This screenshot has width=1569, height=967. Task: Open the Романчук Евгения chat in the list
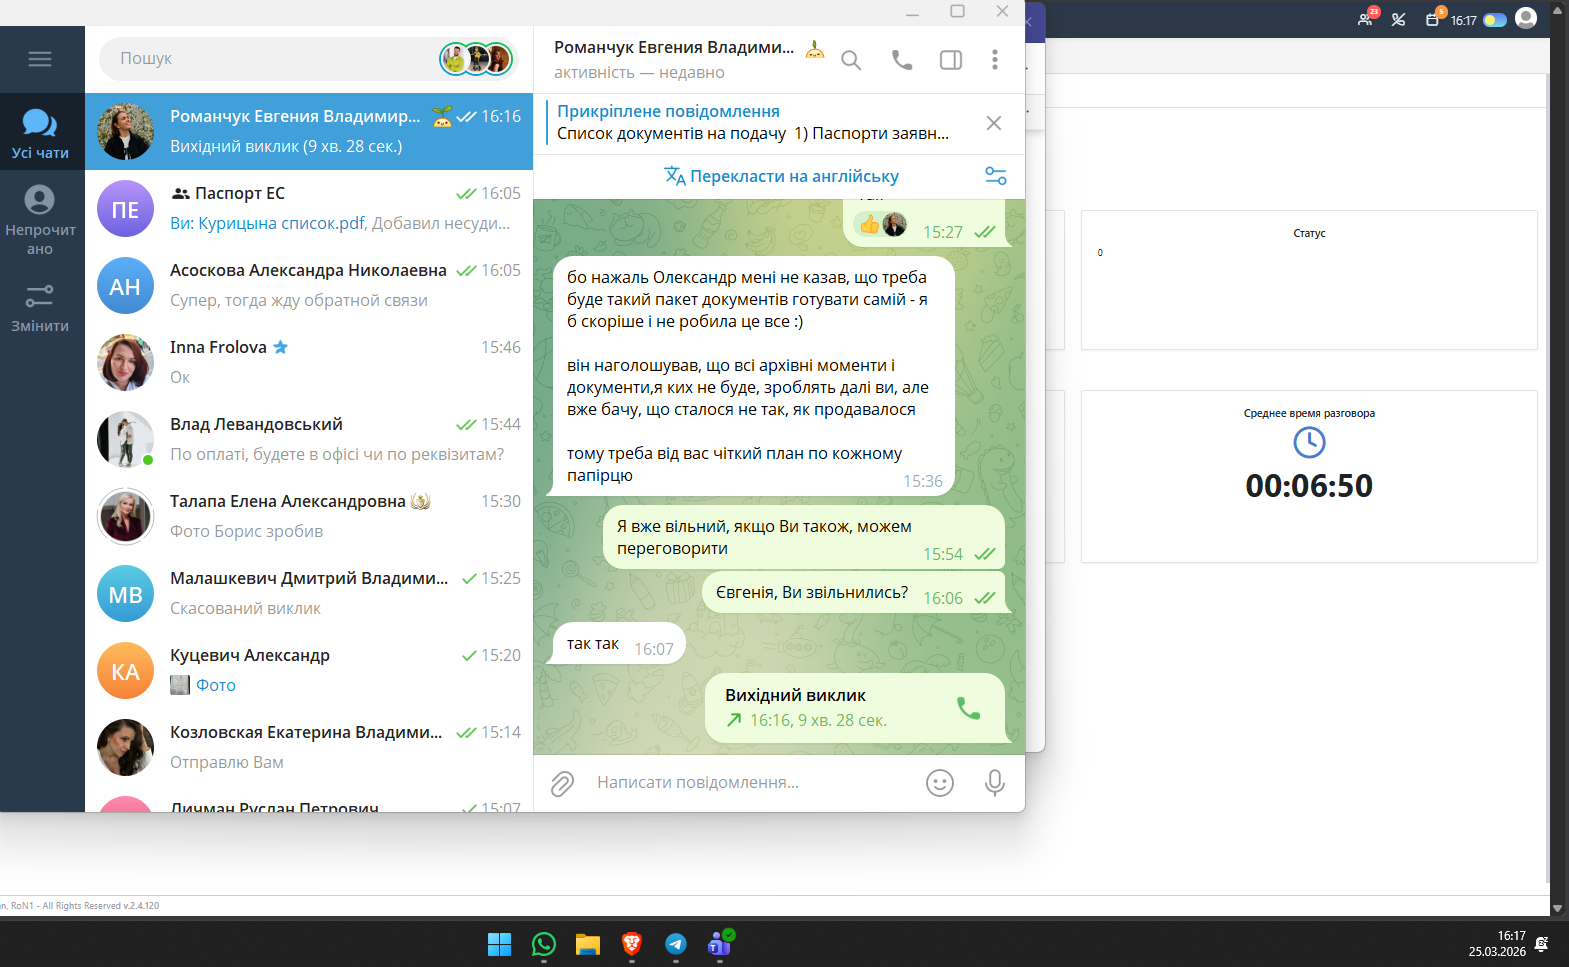[309, 131]
